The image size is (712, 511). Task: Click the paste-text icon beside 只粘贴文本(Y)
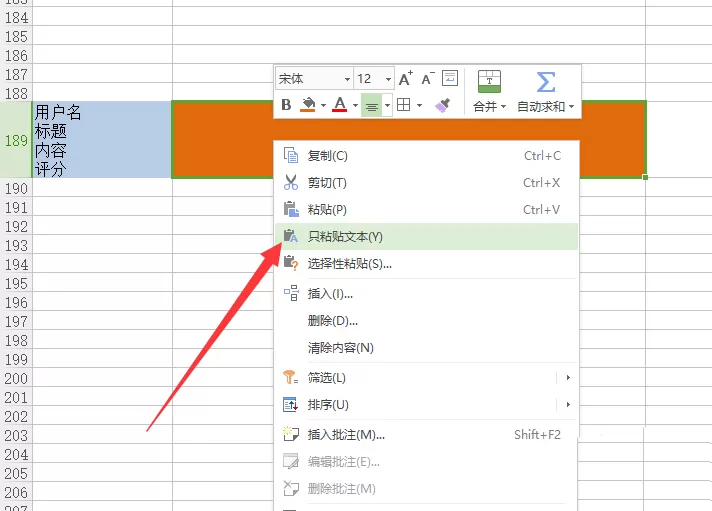(291, 236)
